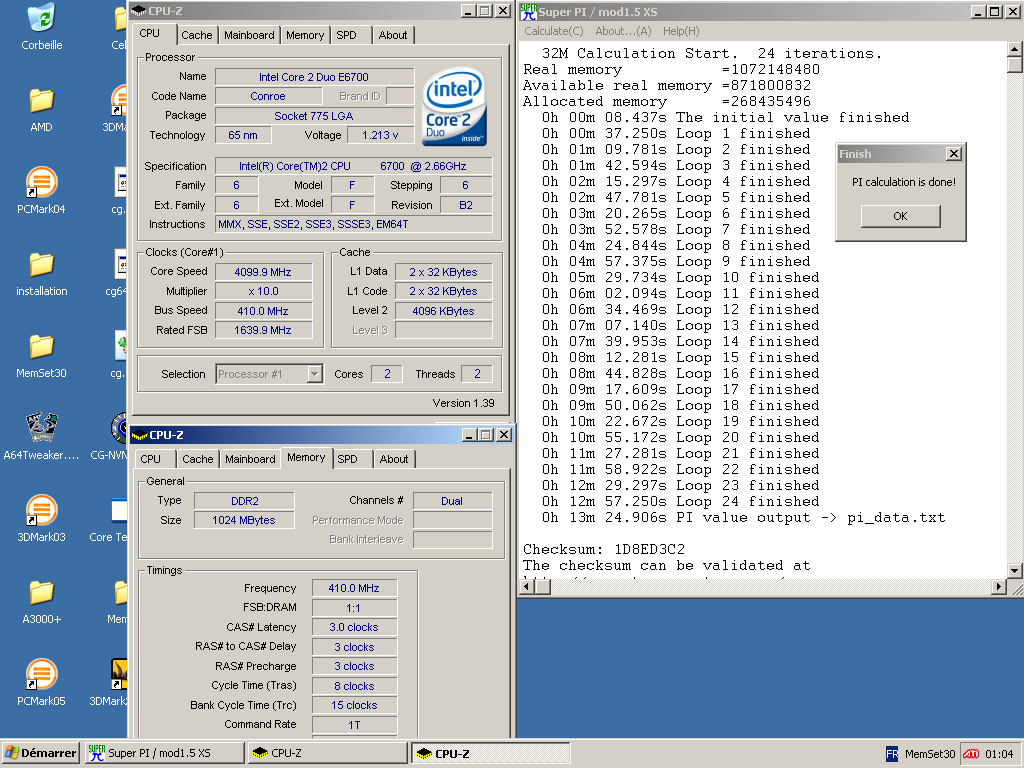The height and width of the screenshot is (768, 1024).
Task: Click the Command Rate 1T value
Action: [x=354, y=725]
